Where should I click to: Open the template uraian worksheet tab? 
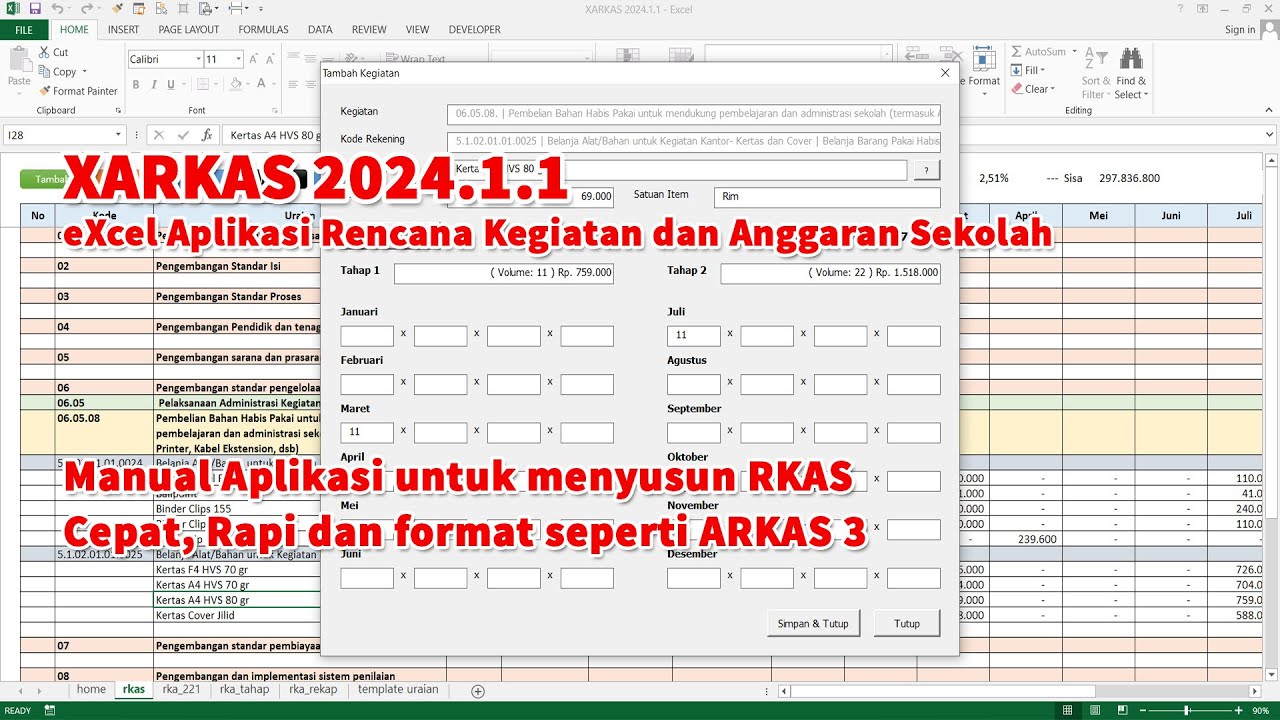(398, 690)
